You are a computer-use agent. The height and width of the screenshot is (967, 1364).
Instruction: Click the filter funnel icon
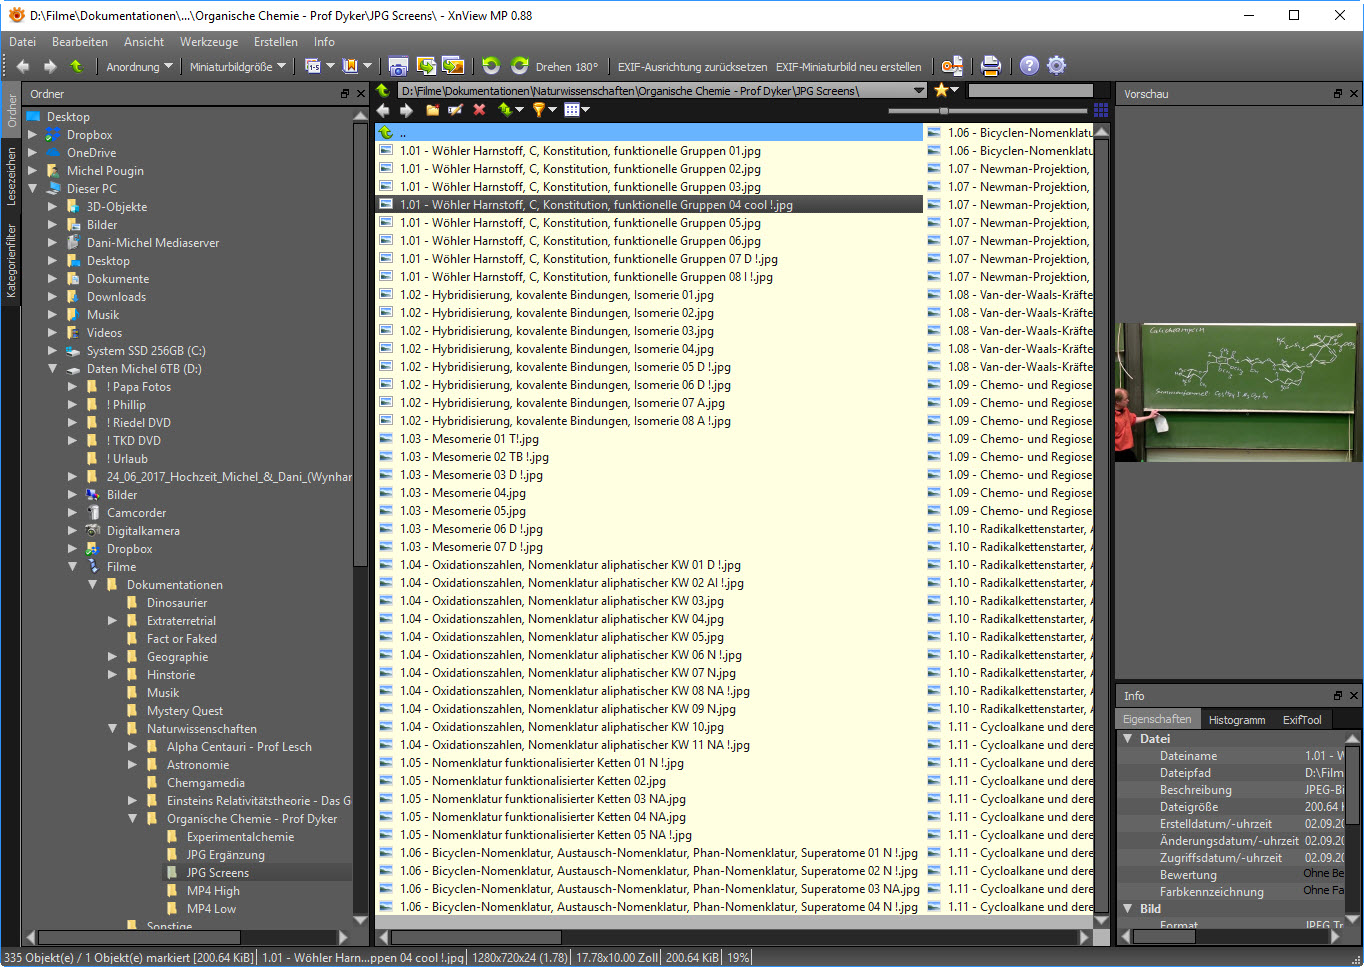click(x=538, y=110)
